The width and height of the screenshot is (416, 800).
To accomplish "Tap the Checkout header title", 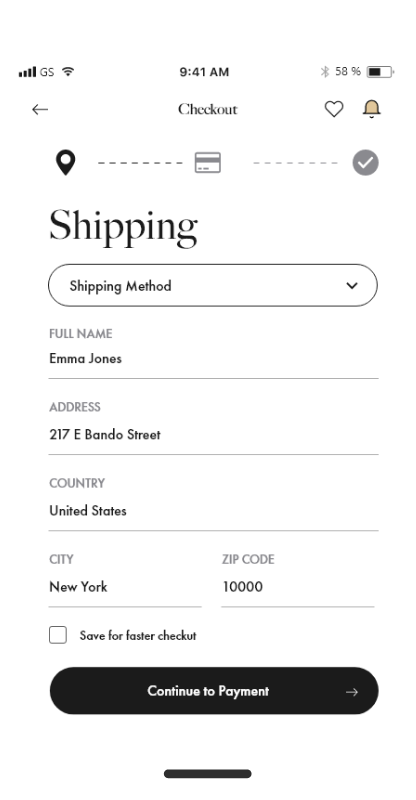I will point(208,109).
